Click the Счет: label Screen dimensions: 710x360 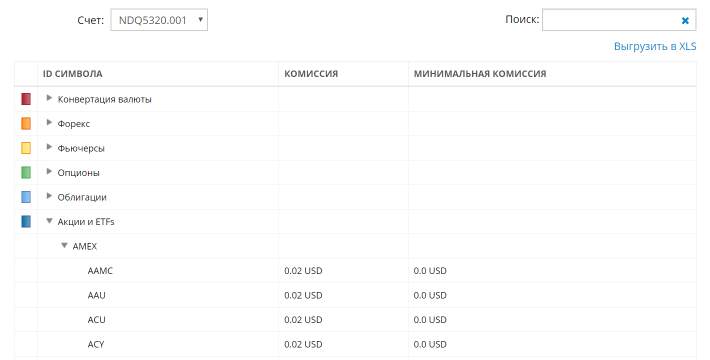tap(91, 20)
